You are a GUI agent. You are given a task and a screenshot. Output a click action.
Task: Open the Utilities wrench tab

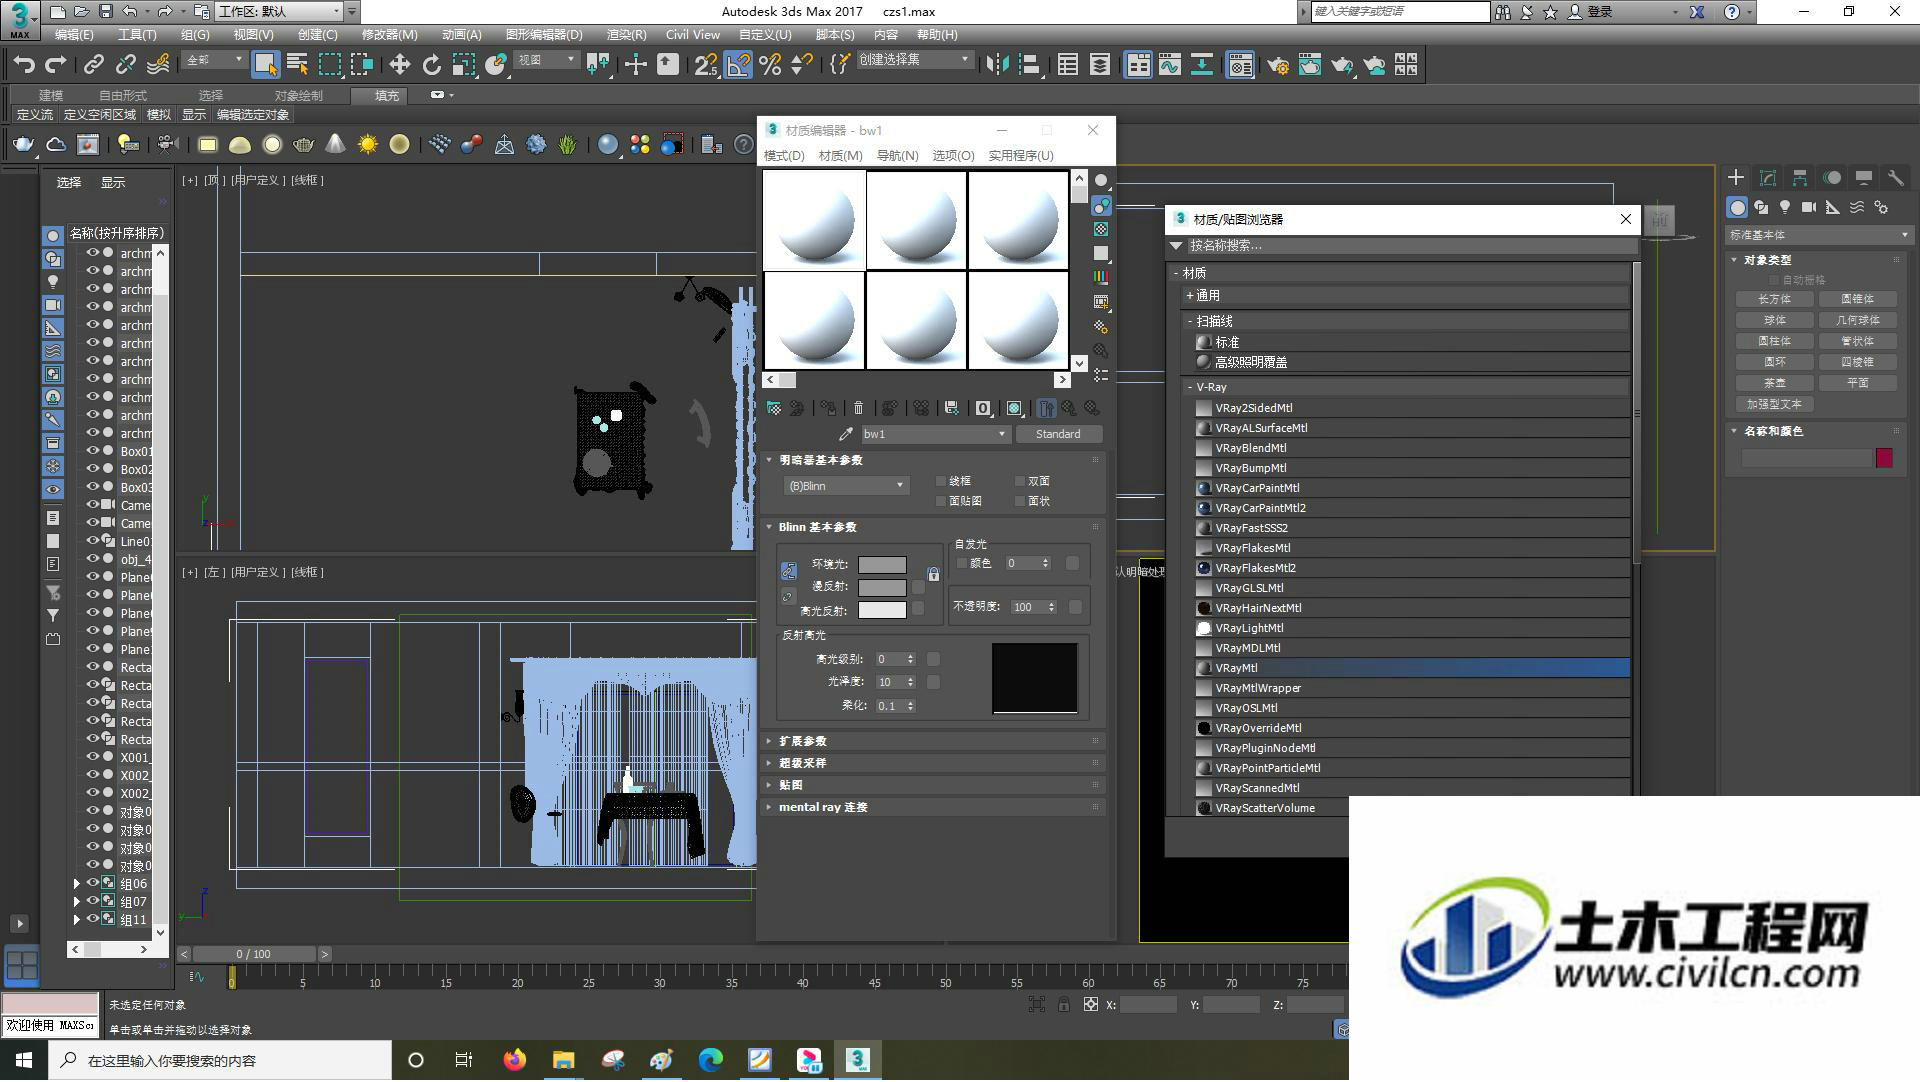tap(1896, 178)
